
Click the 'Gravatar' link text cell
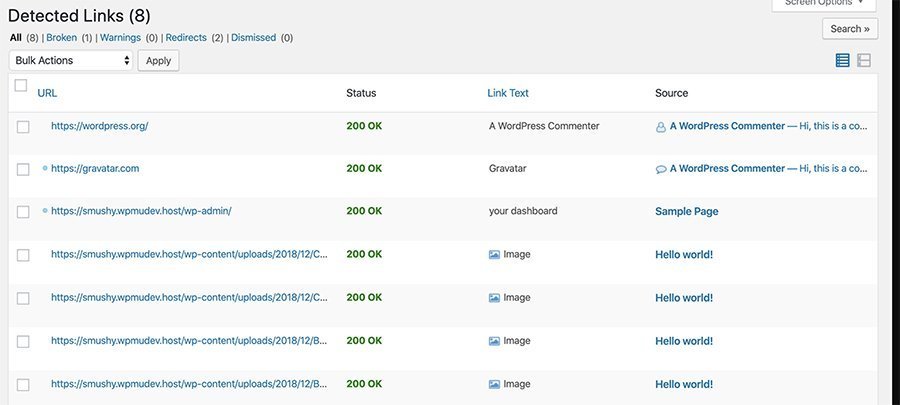coord(507,168)
